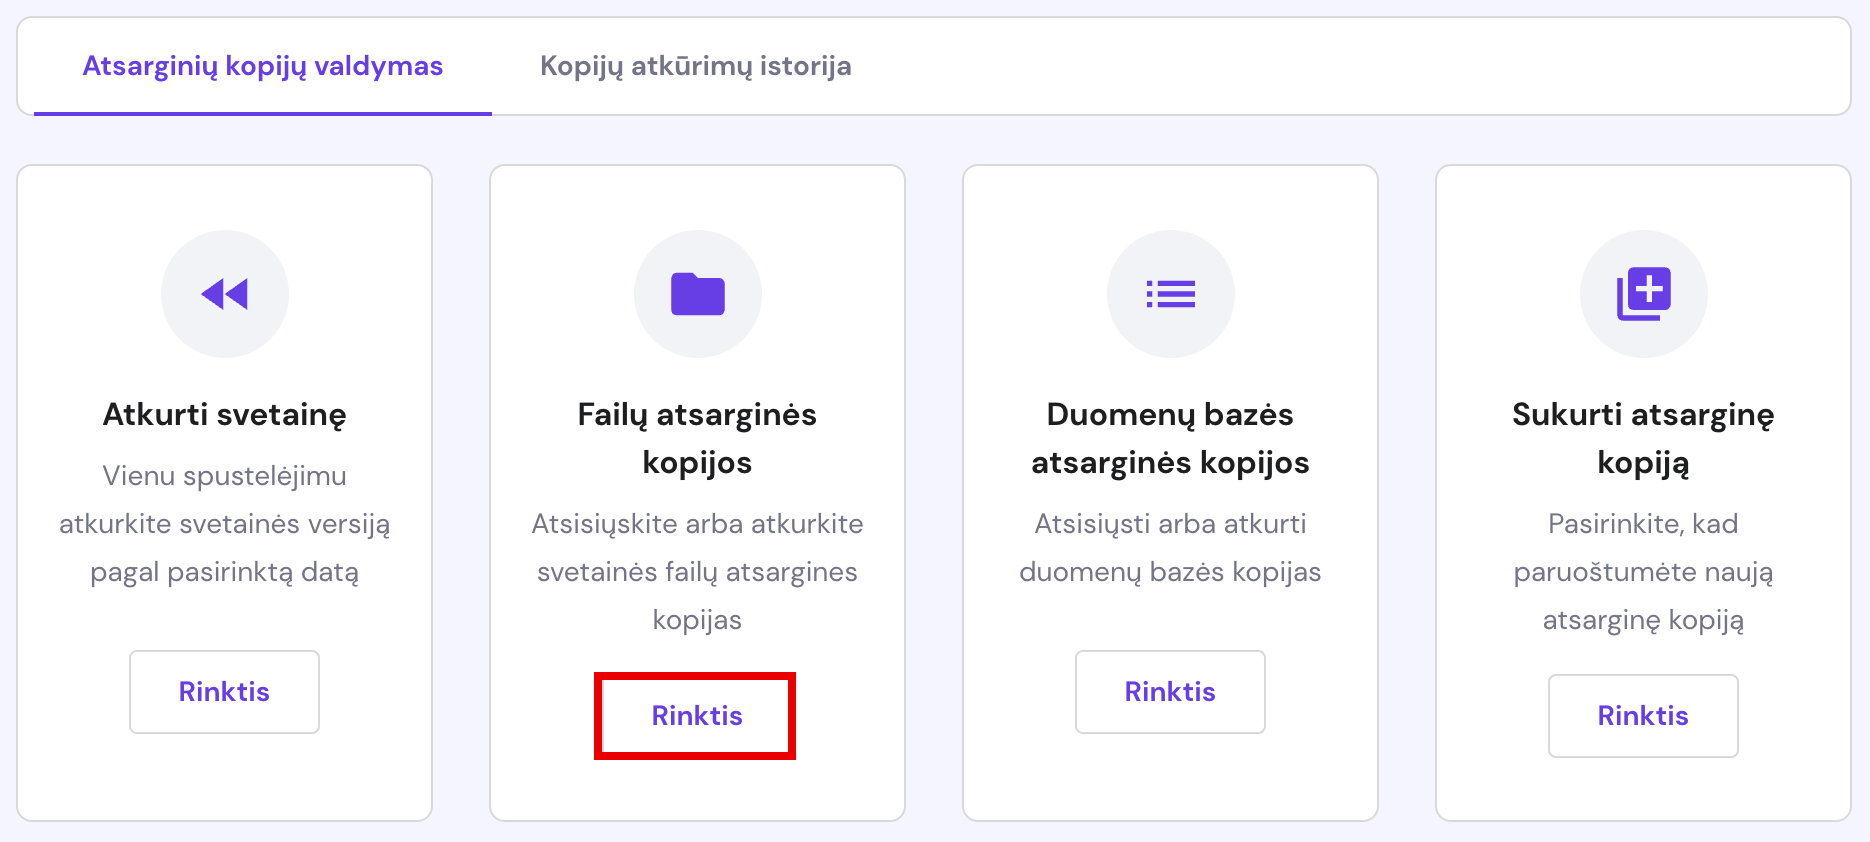1870x842 pixels.
Task: Select the purple folder icon for Failų atsarginės kopijos
Action: [x=697, y=293]
